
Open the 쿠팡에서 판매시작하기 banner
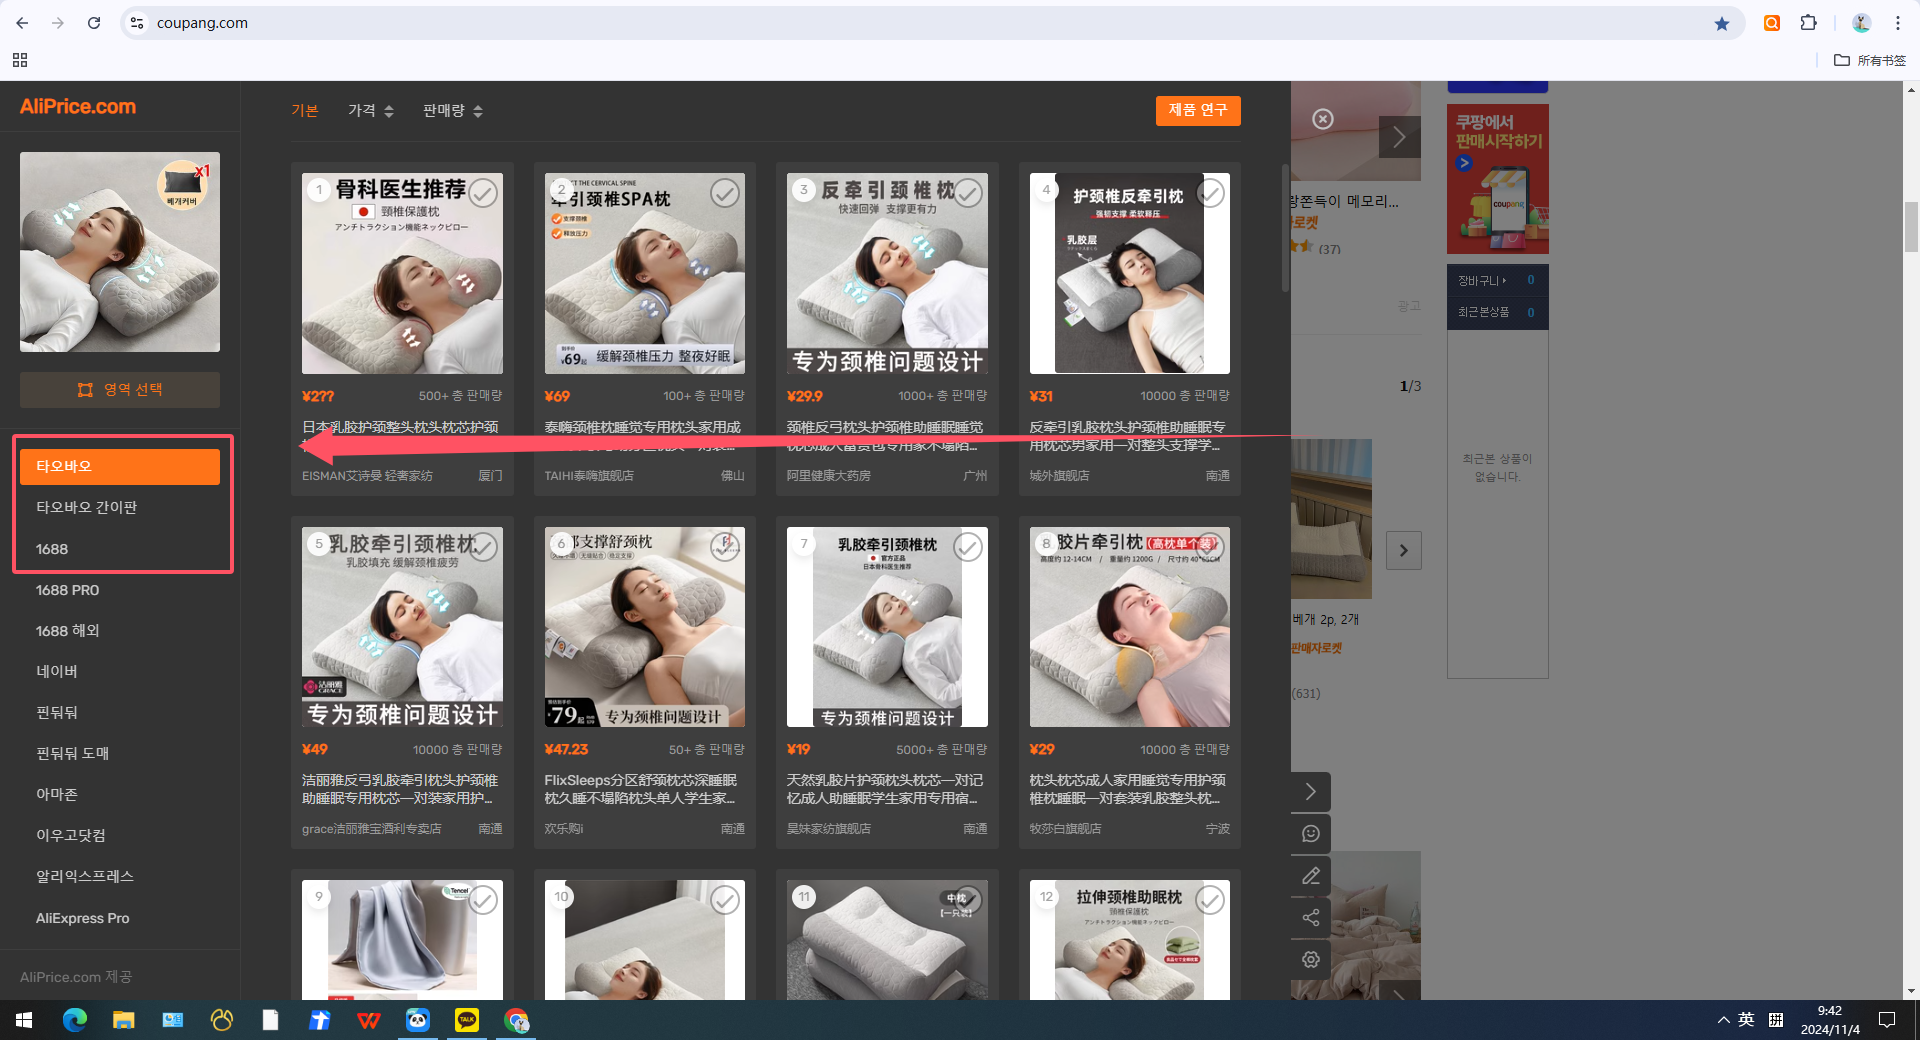coord(1497,179)
